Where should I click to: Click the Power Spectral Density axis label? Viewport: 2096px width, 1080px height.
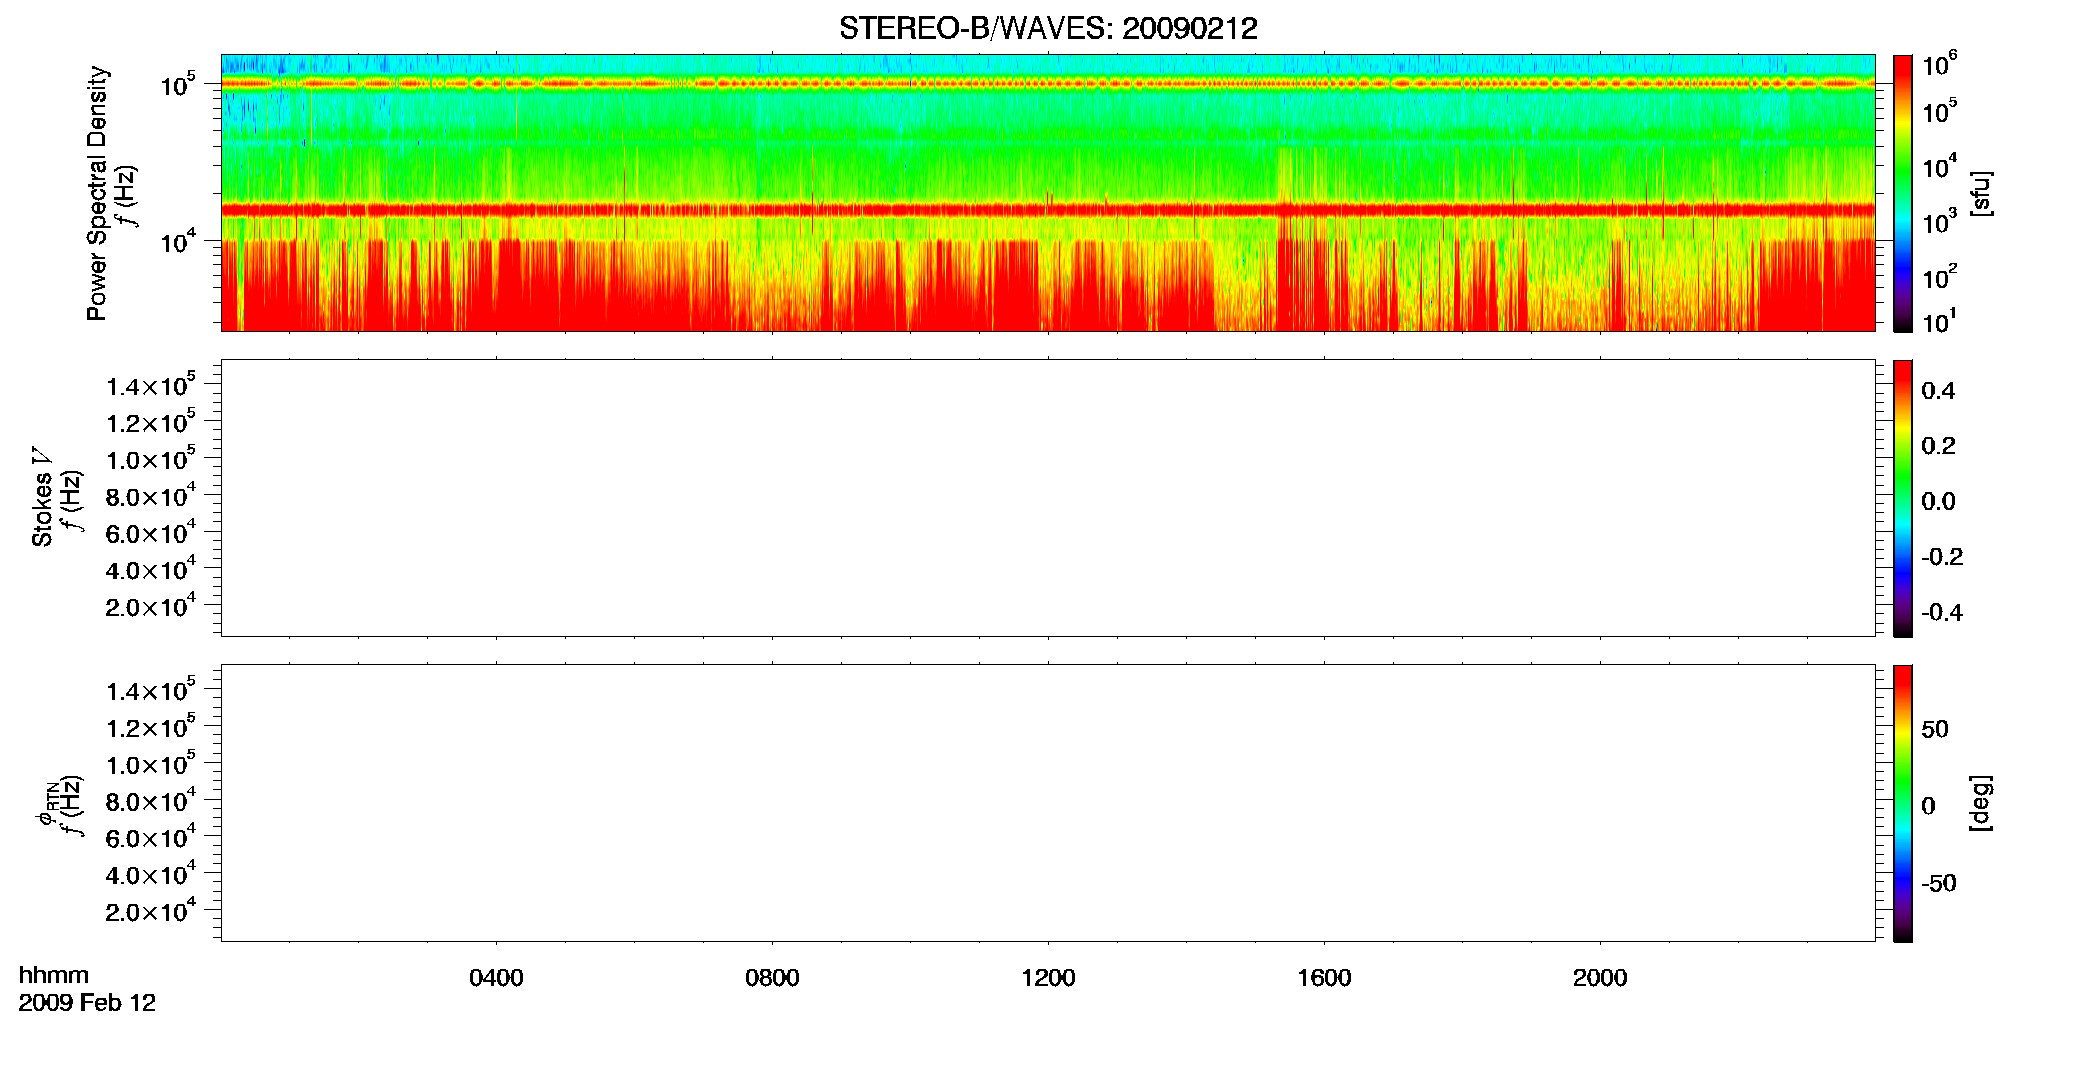pos(97,193)
